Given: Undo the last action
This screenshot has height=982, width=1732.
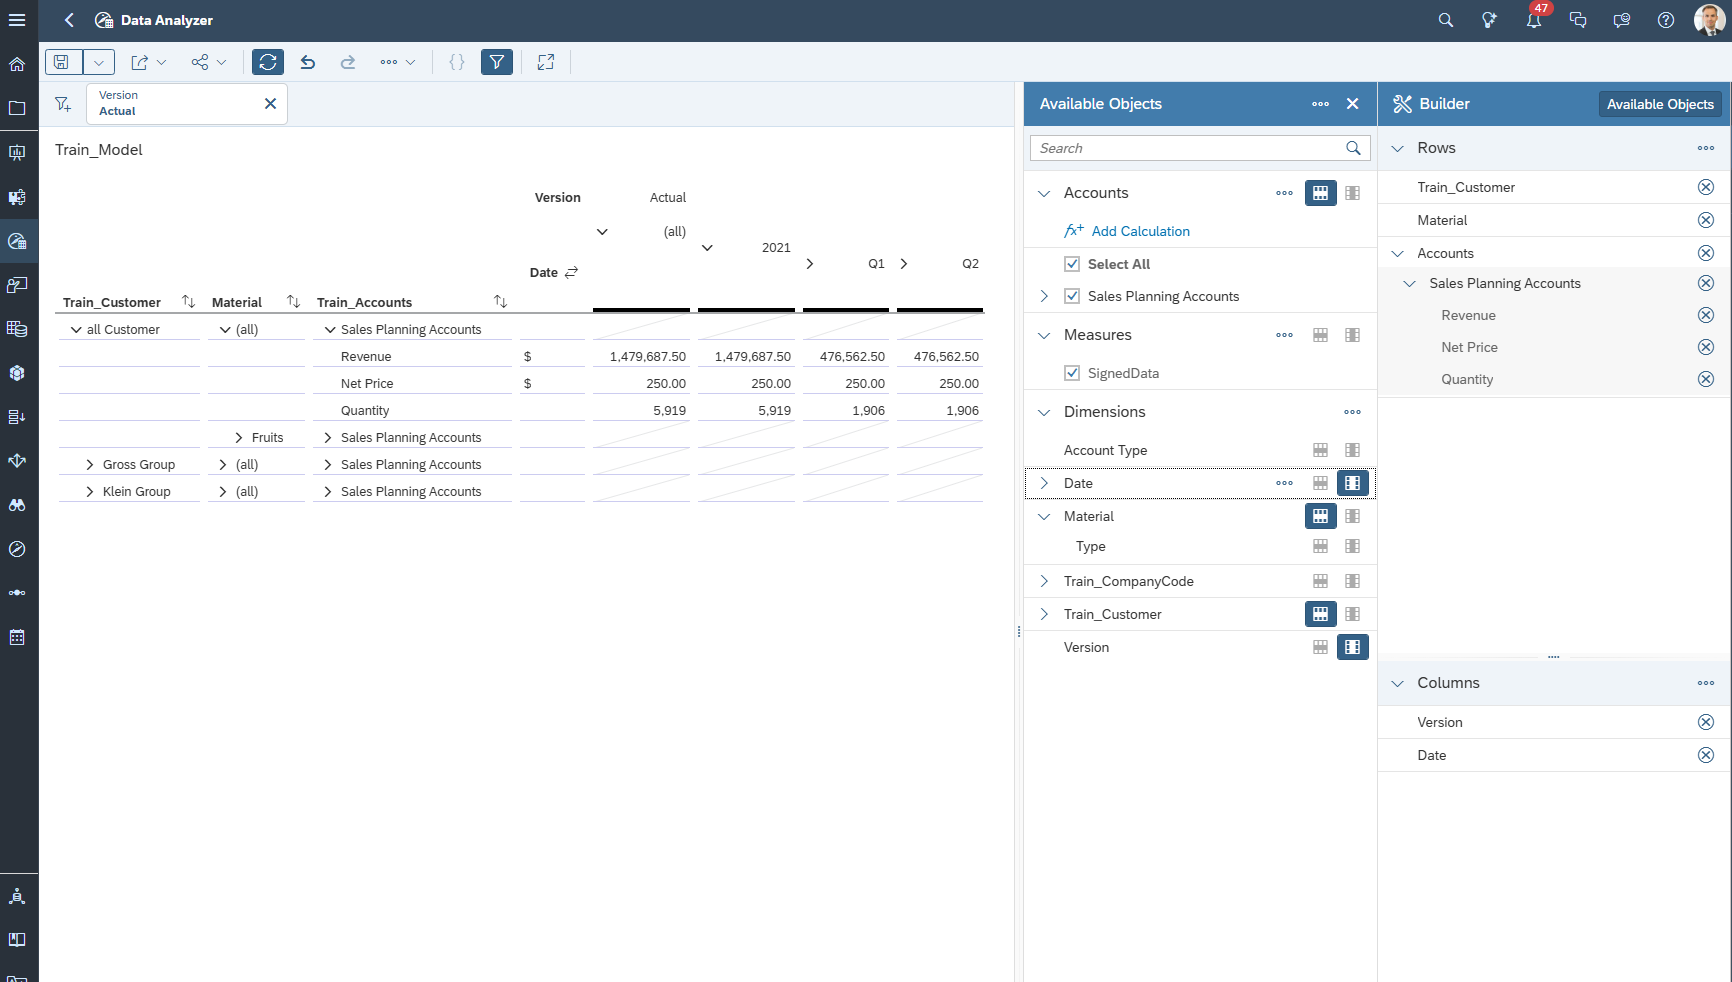Looking at the screenshot, I should [x=308, y=62].
